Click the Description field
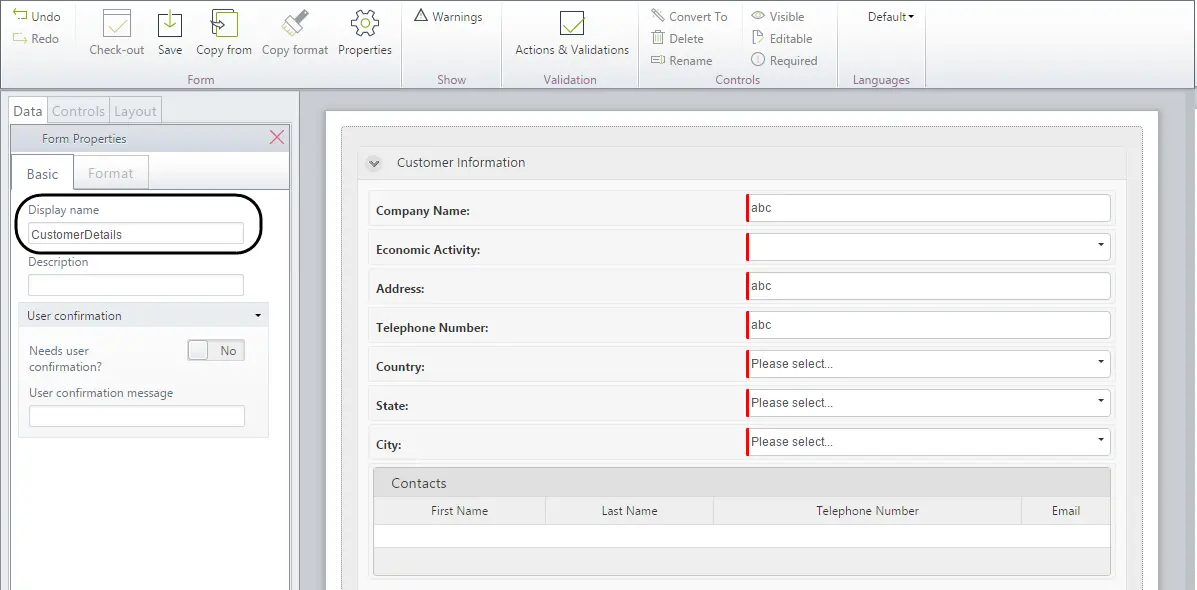 click(136, 285)
